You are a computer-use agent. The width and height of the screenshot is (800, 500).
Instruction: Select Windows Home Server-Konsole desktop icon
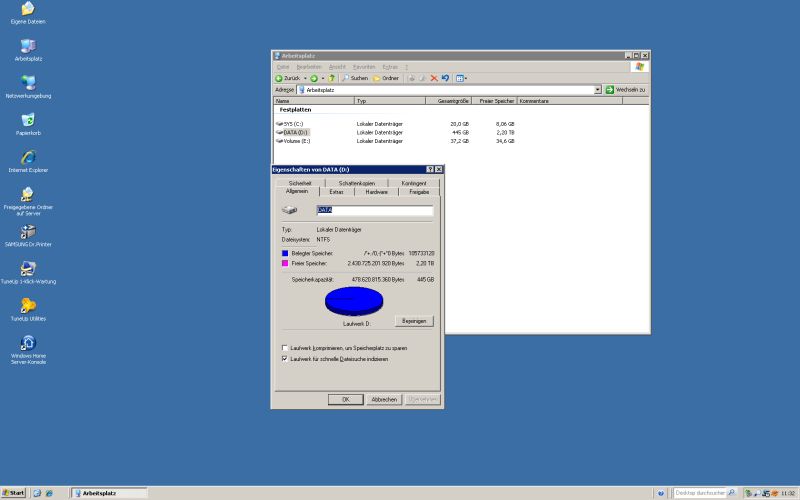28,350
